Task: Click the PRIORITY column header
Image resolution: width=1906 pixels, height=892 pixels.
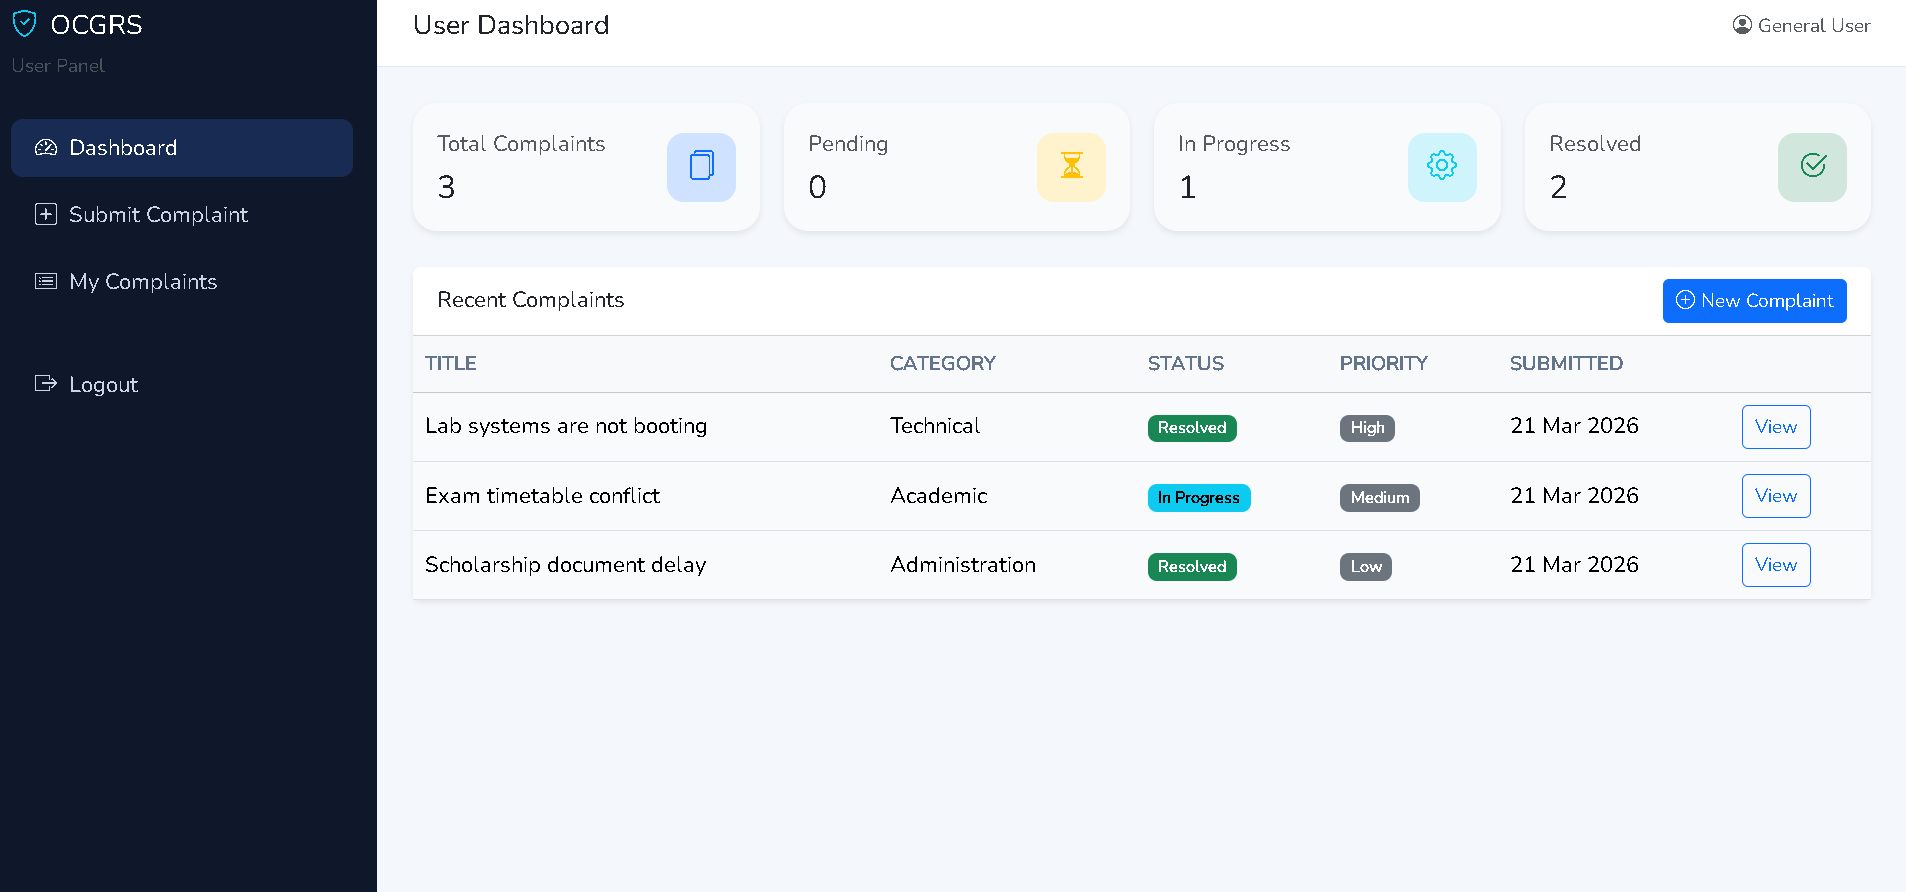Action: coord(1384,364)
